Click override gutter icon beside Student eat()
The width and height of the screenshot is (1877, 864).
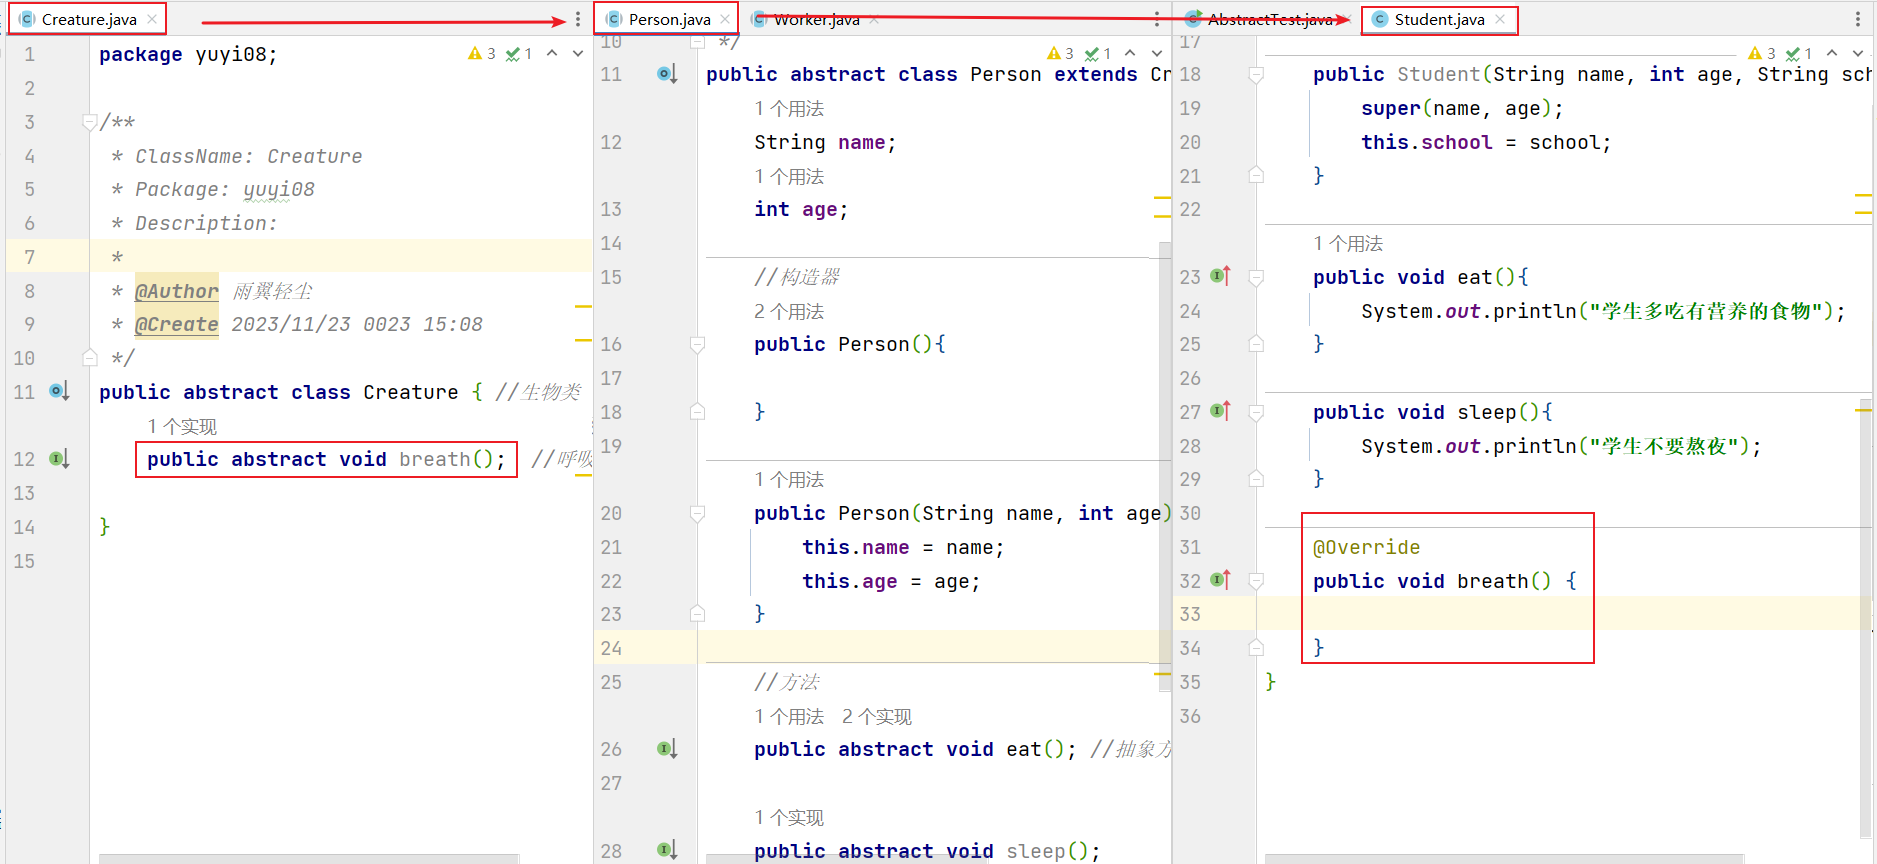coord(1220,275)
